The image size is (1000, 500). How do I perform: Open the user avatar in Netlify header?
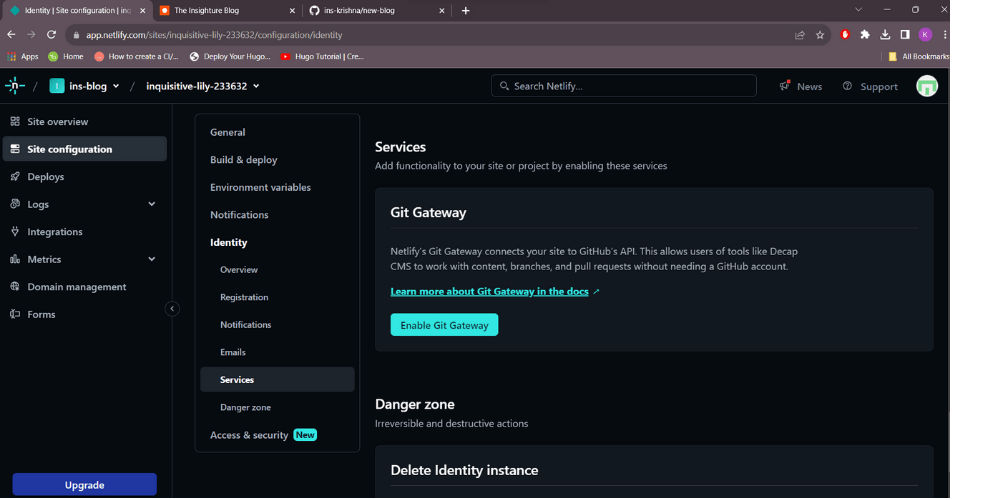[x=927, y=86]
